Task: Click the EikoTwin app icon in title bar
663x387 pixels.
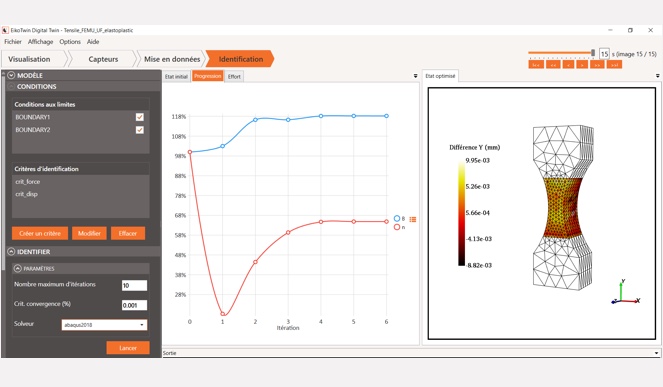Action: pyautogui.click(x=5, y=30)
